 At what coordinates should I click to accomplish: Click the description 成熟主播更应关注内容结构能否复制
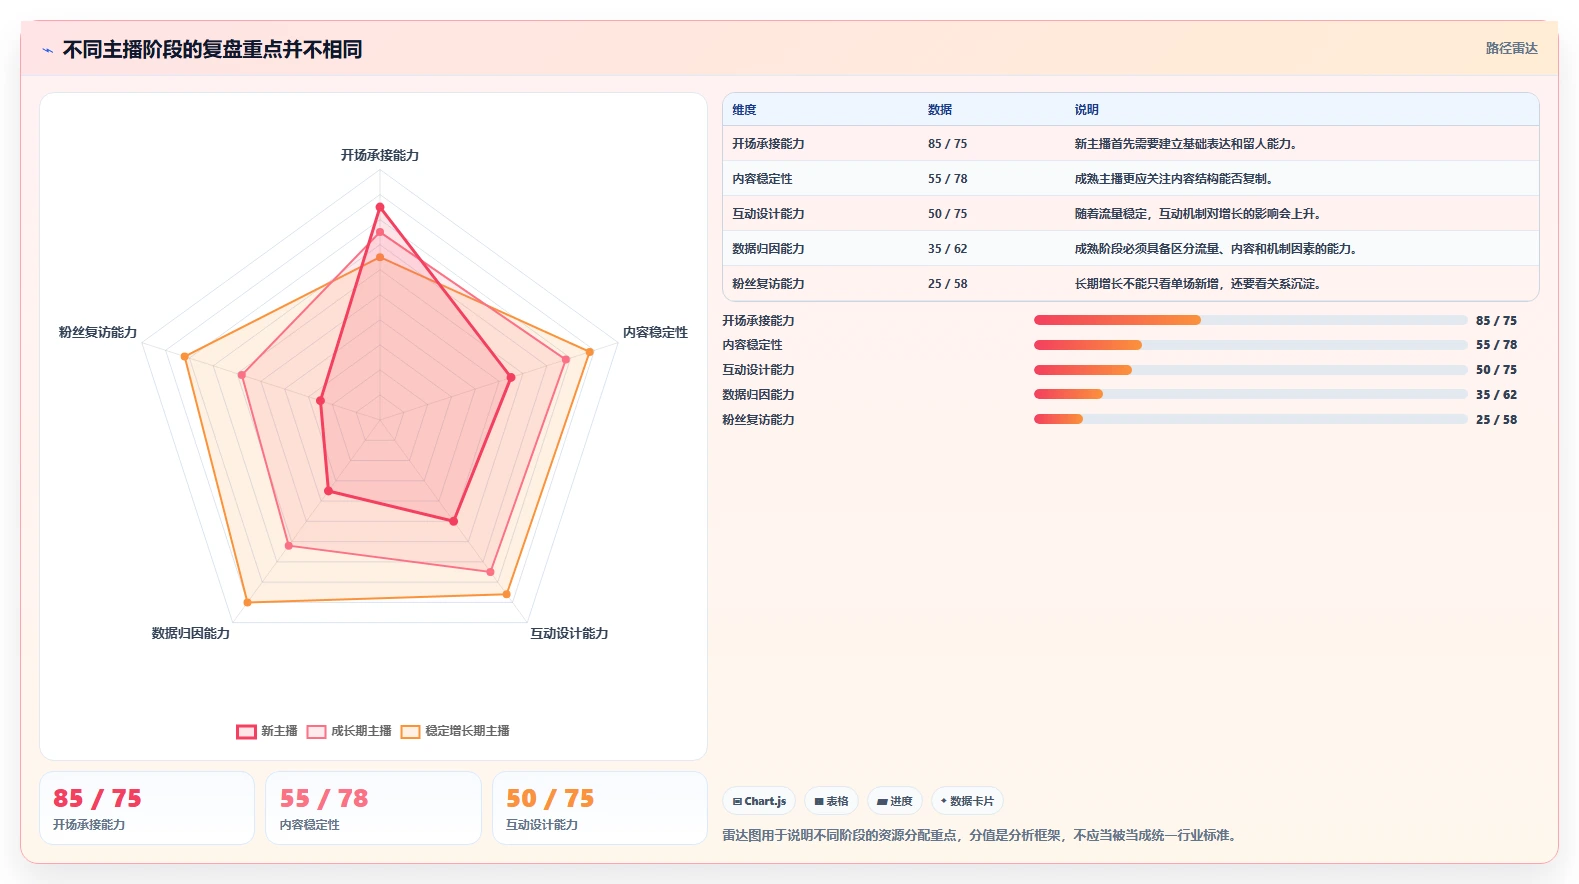point(1173,179)
